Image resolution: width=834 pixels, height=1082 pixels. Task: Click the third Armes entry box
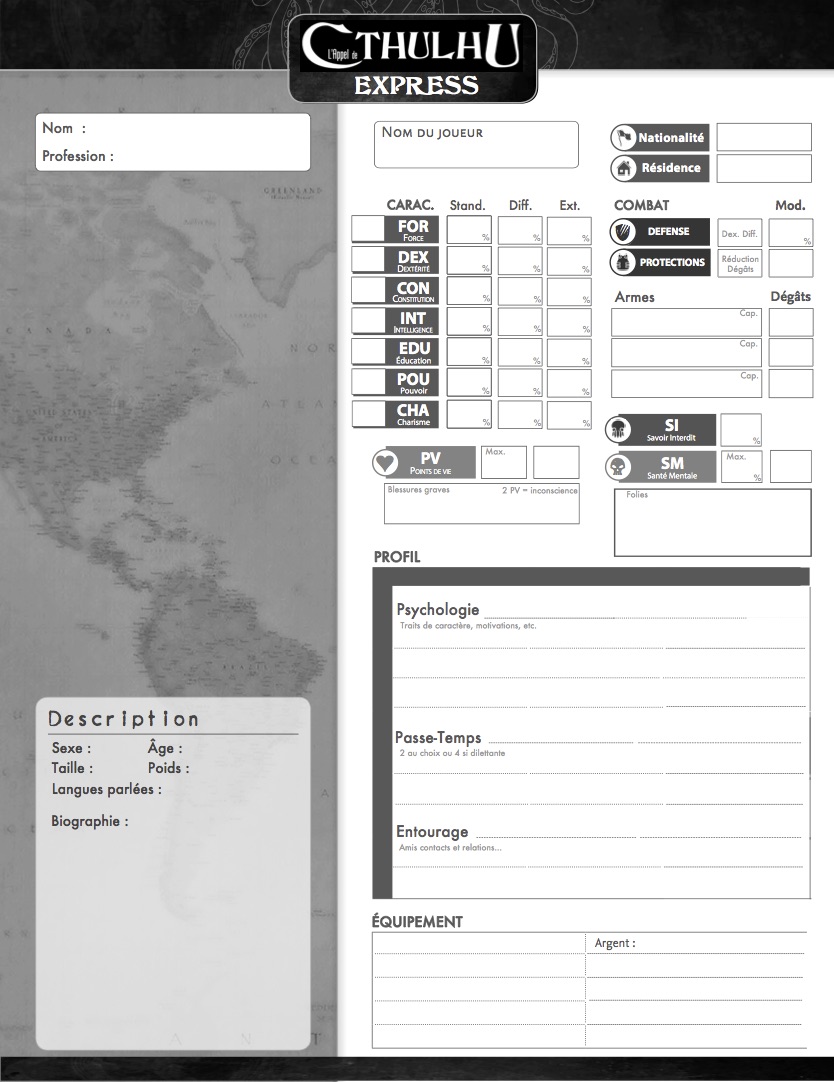pyautogui.click(x=686, y=384)
